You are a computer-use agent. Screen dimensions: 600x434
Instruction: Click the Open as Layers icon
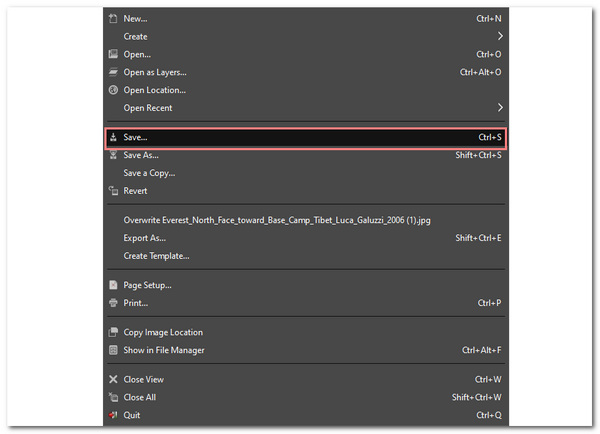click(113, 72)
